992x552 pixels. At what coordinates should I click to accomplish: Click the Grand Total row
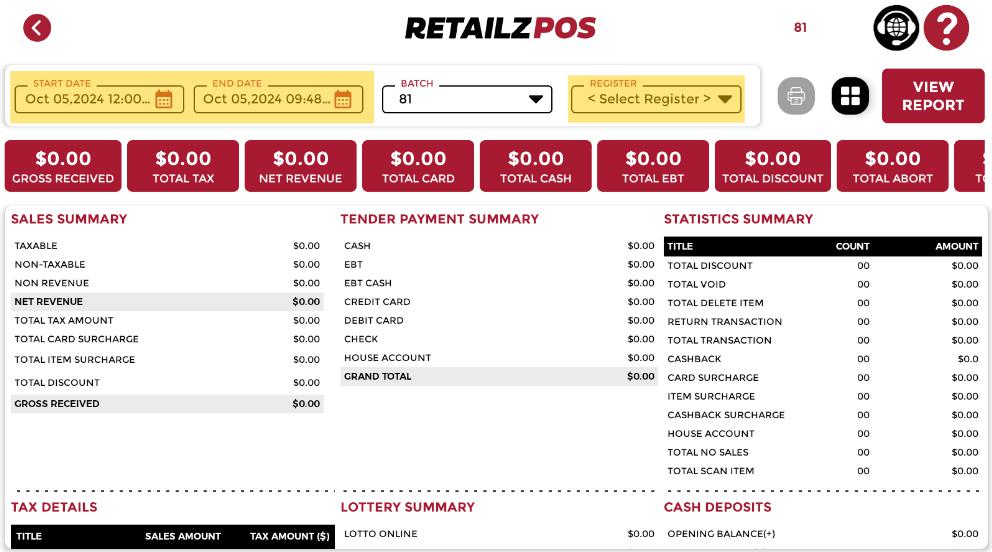499,376
